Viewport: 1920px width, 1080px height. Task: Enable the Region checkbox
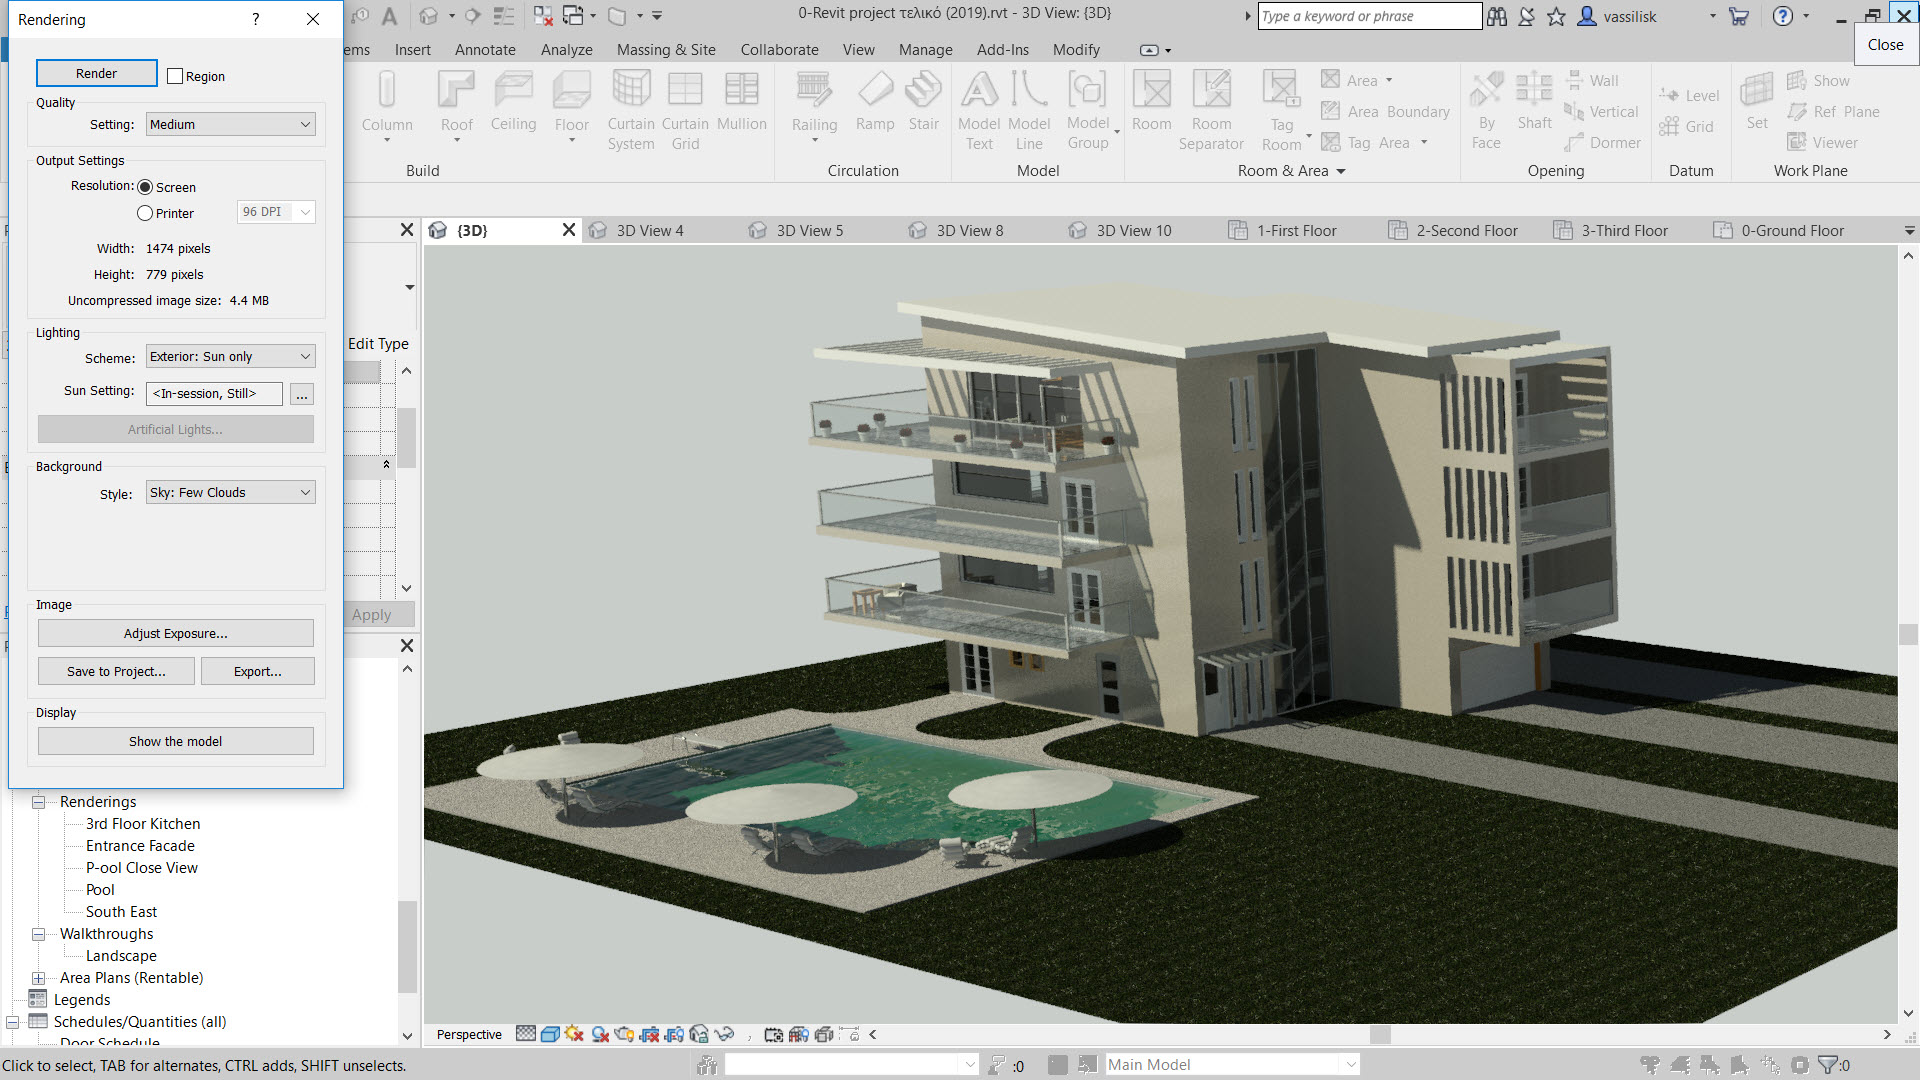tap(175, 76)
